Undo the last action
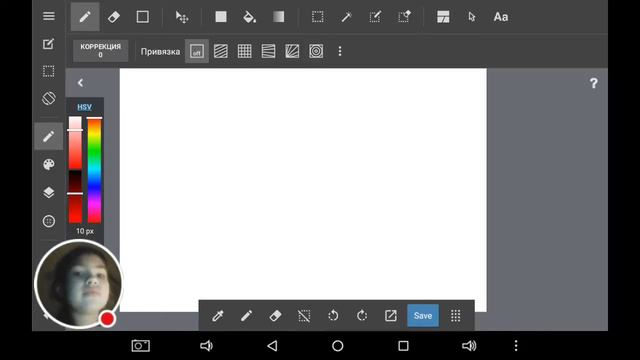The image size is (640, 360). click(333, 316)
